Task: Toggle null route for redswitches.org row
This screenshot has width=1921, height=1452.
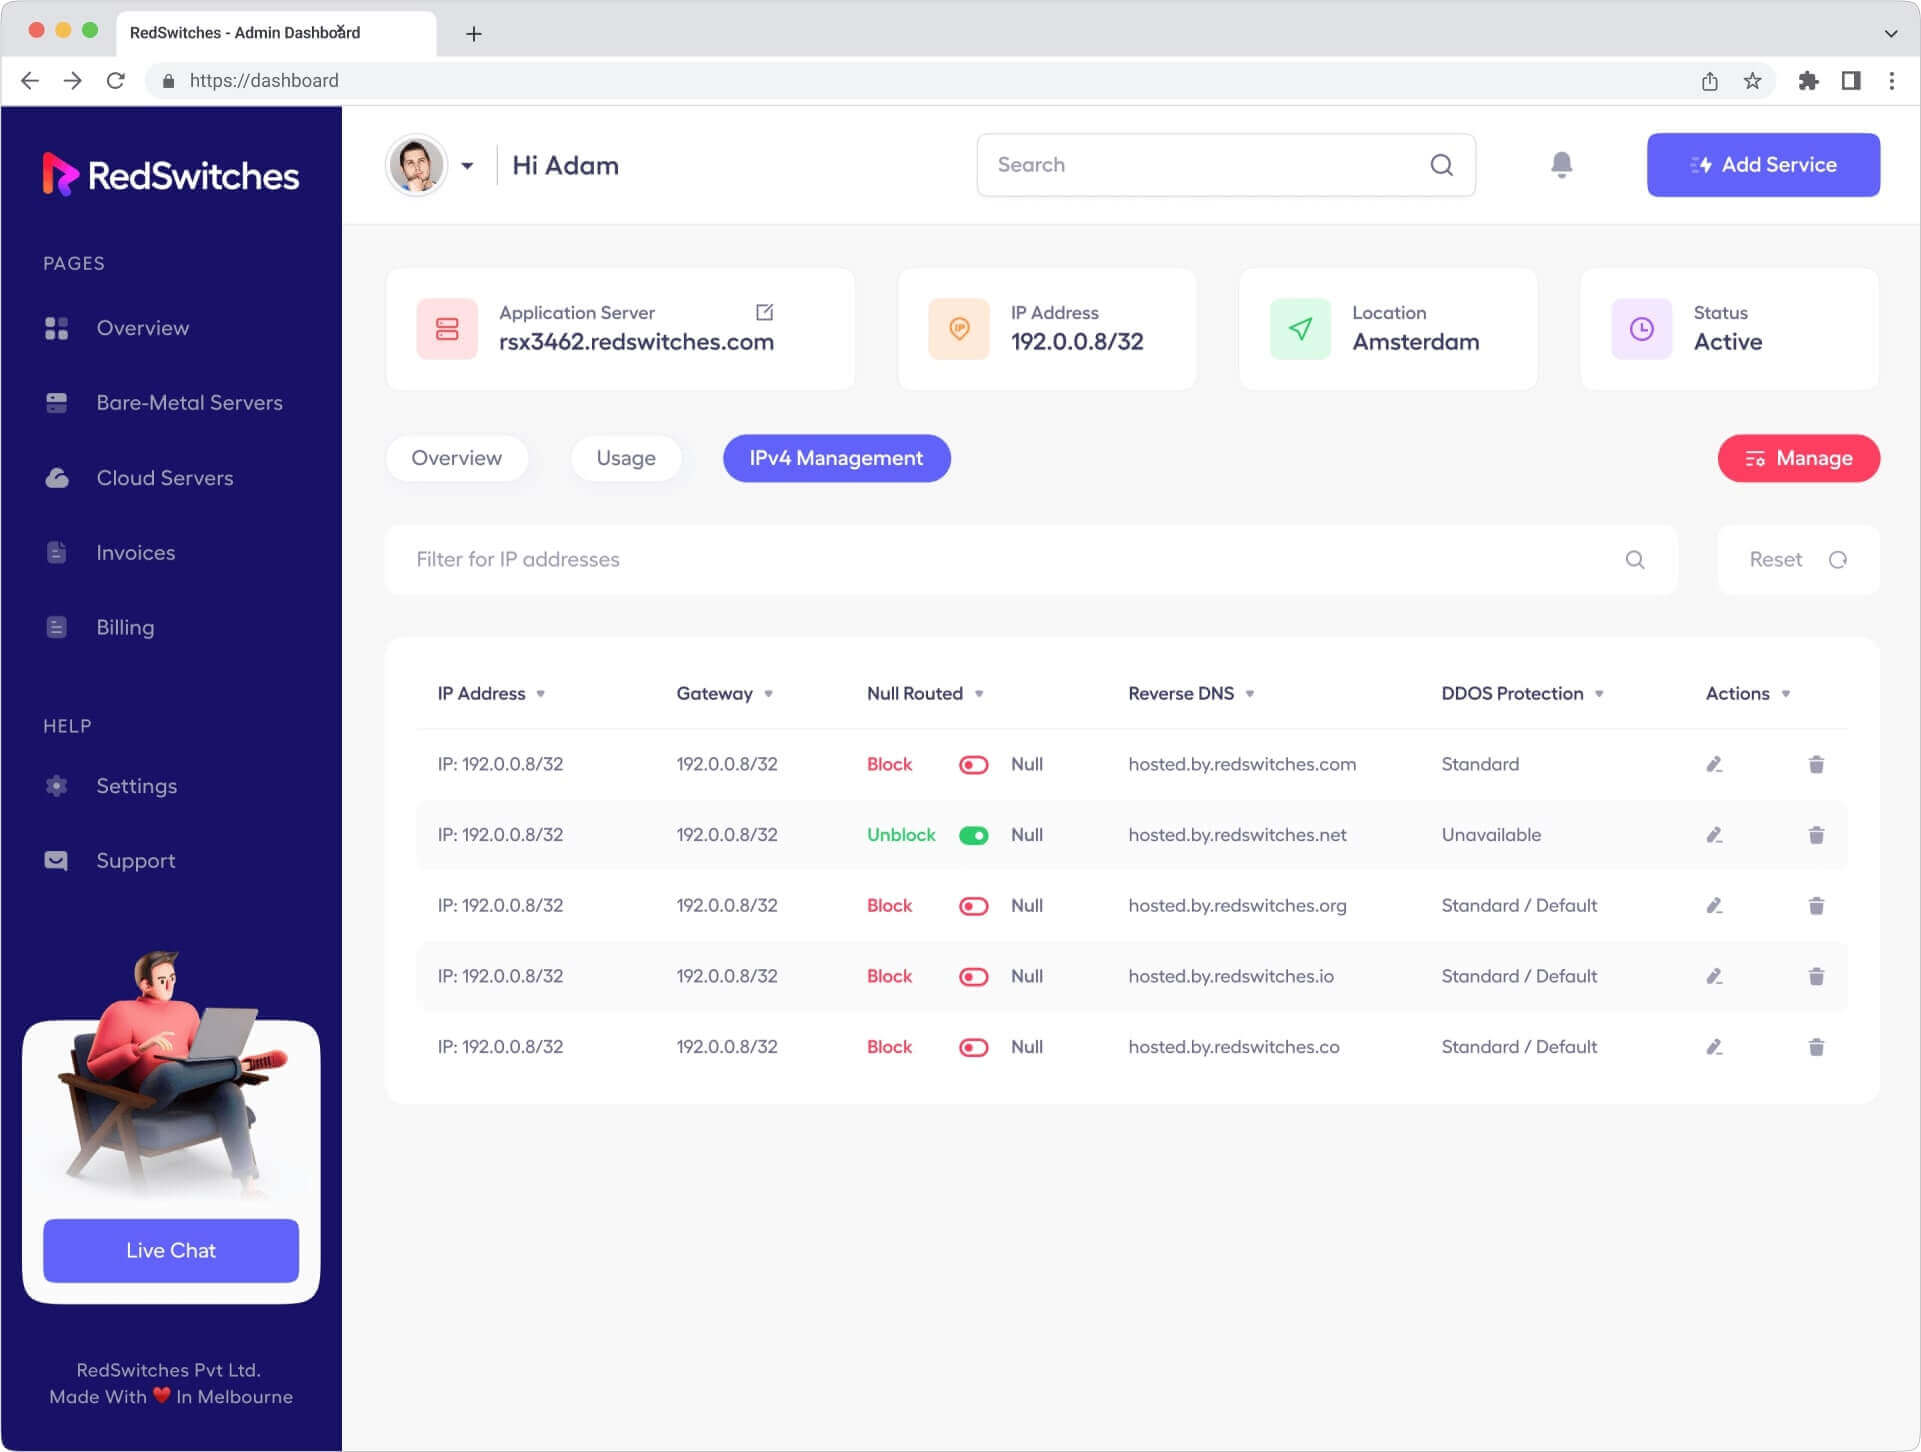Action: [x=973, y=906]
